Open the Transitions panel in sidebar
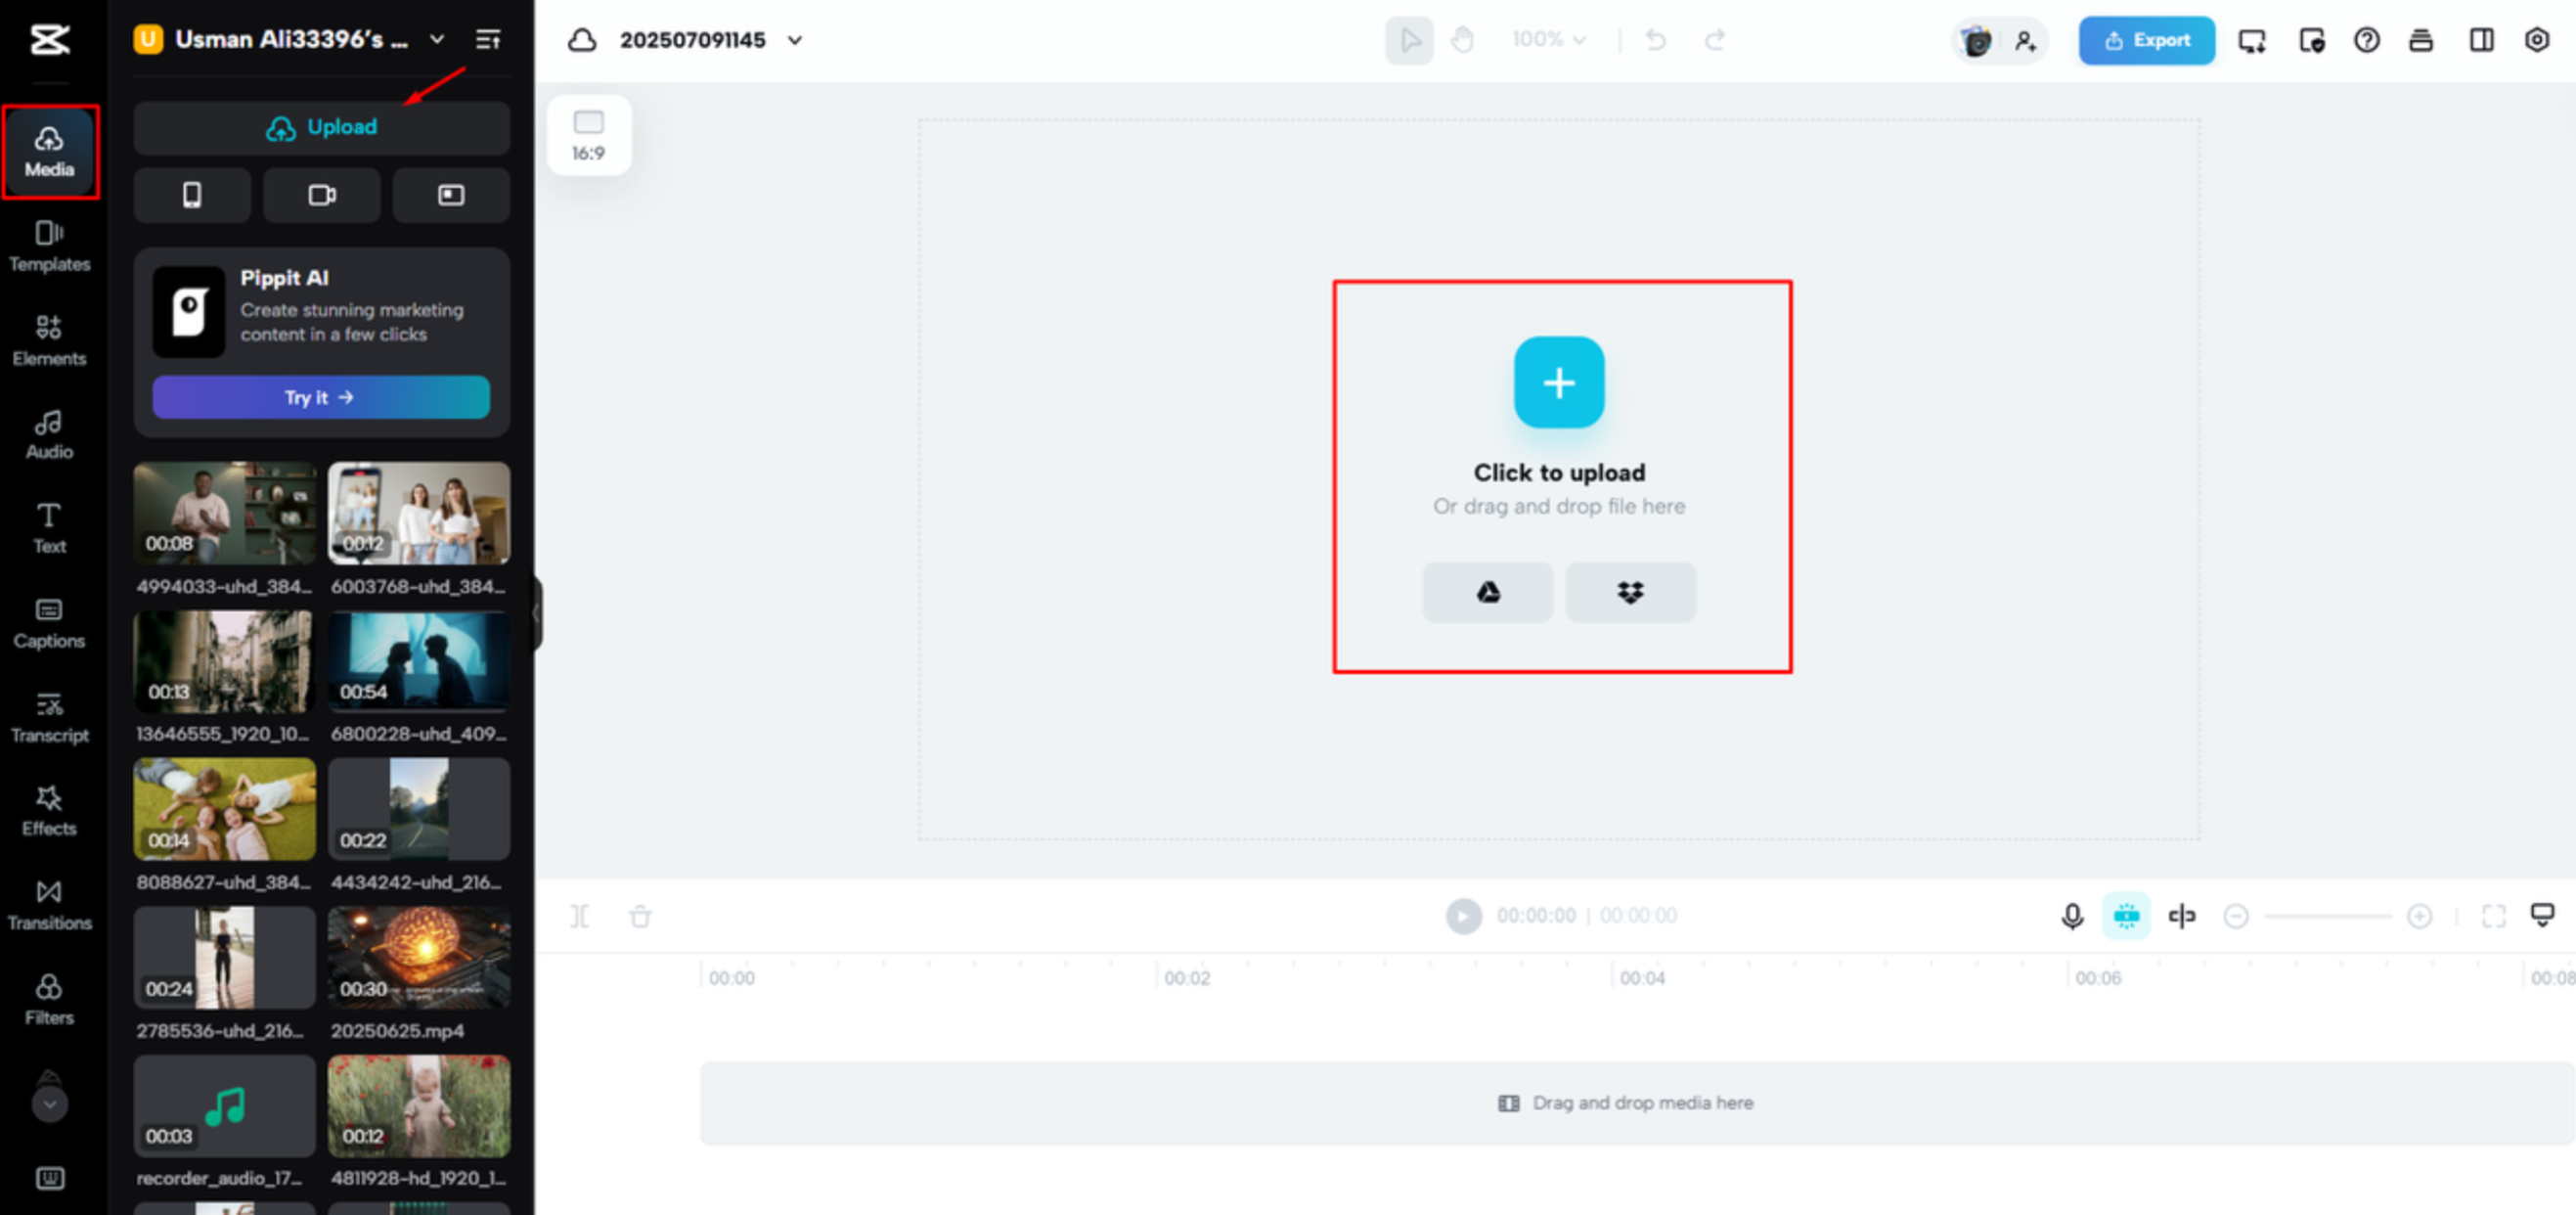Viewport: 2576px width, 1215px height. pos(49,904)
